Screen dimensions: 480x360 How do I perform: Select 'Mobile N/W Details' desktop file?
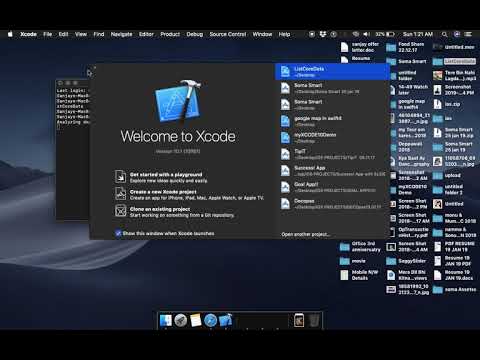click(x=359, y=275)
